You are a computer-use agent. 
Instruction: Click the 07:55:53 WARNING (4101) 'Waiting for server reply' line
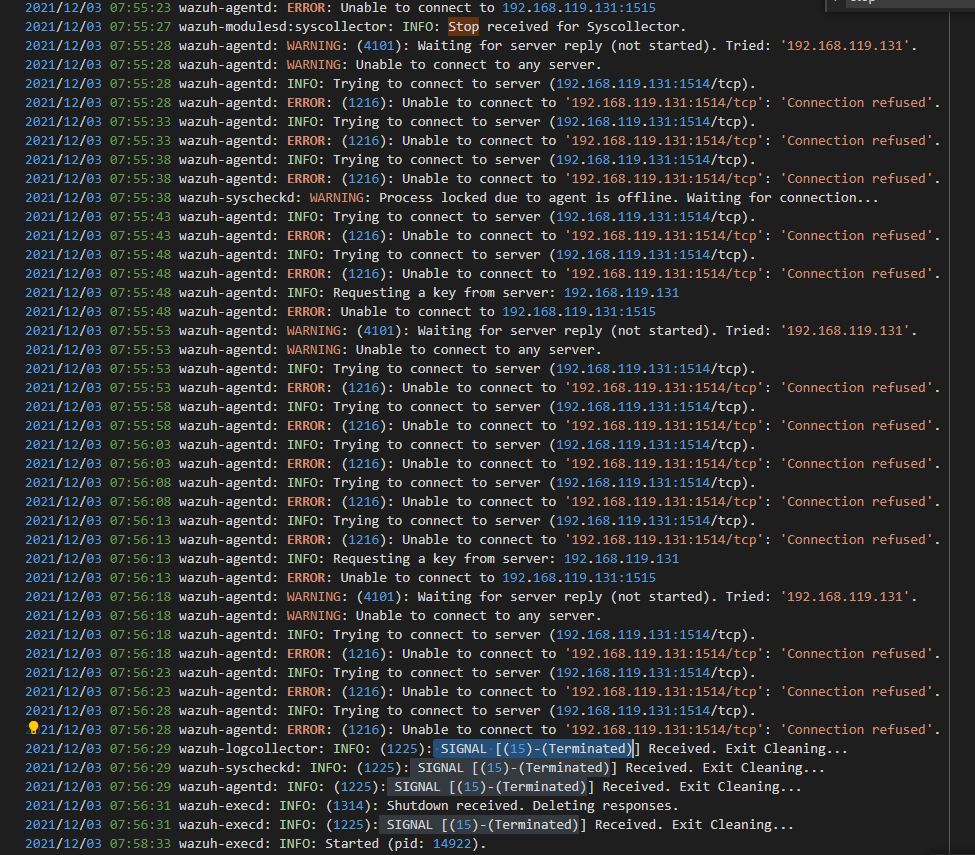point(471,331)
